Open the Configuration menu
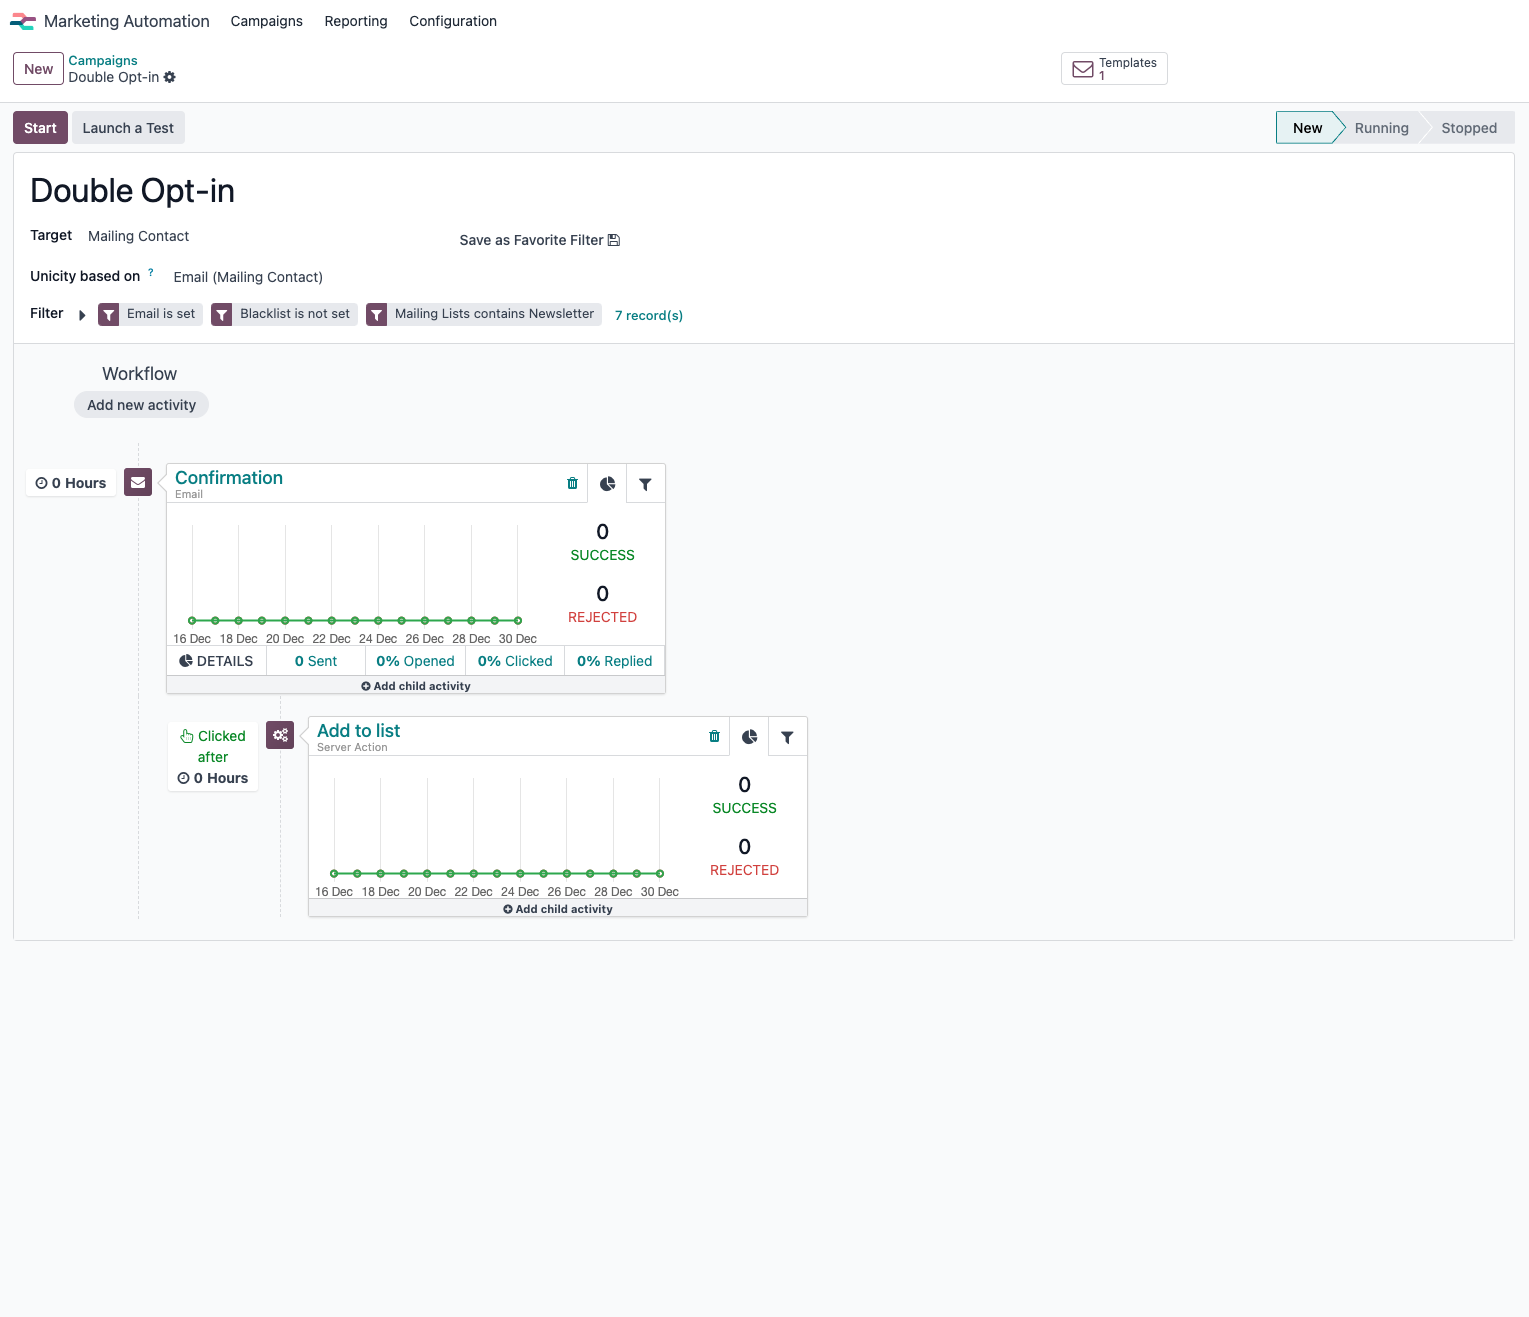 coord(453,21)
